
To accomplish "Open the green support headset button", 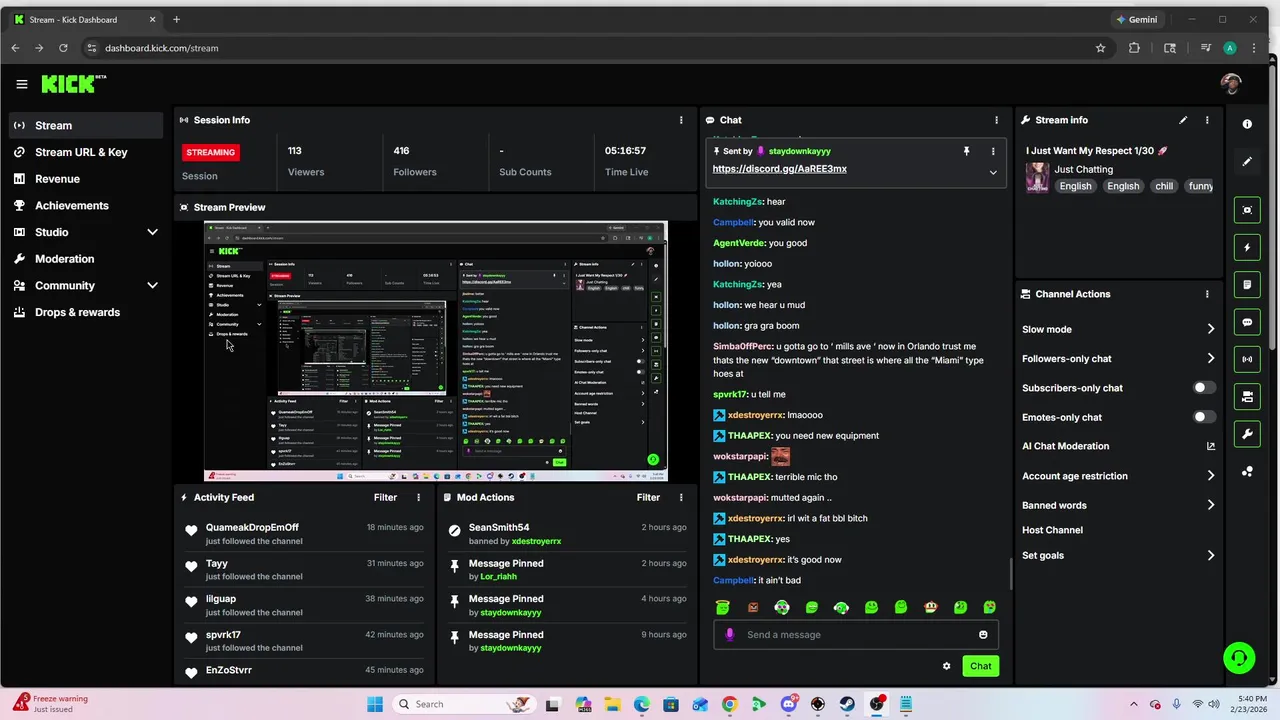I will click(1239, 657).
